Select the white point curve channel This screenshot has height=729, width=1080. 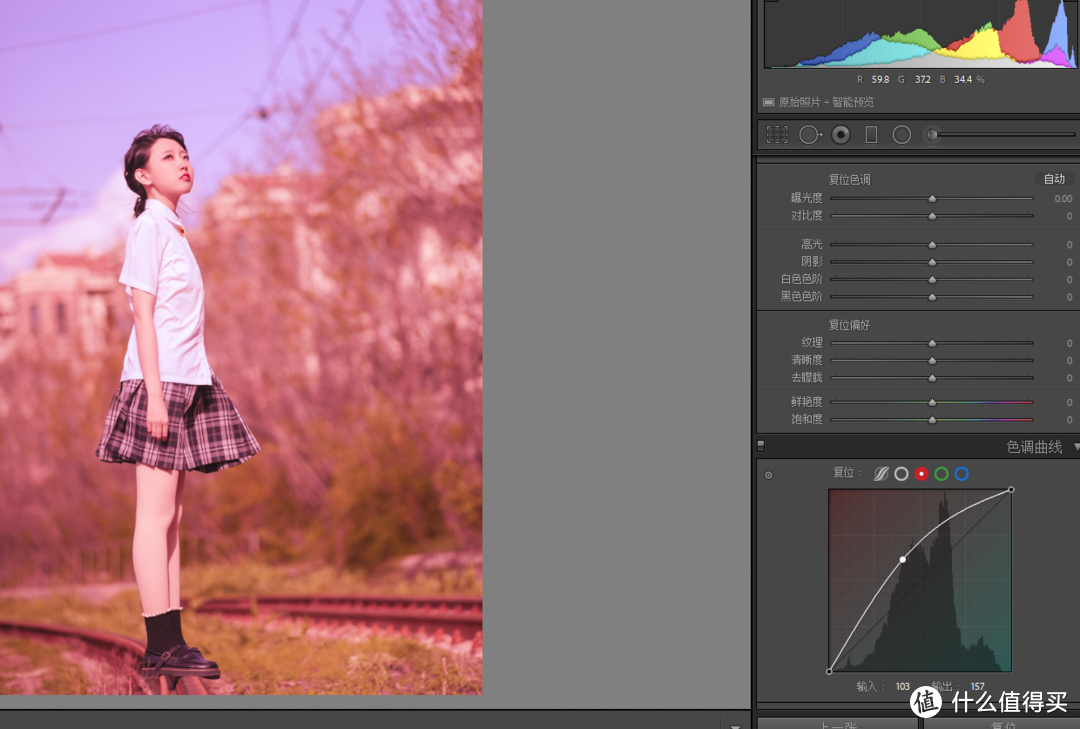click(x=901, y=474)
